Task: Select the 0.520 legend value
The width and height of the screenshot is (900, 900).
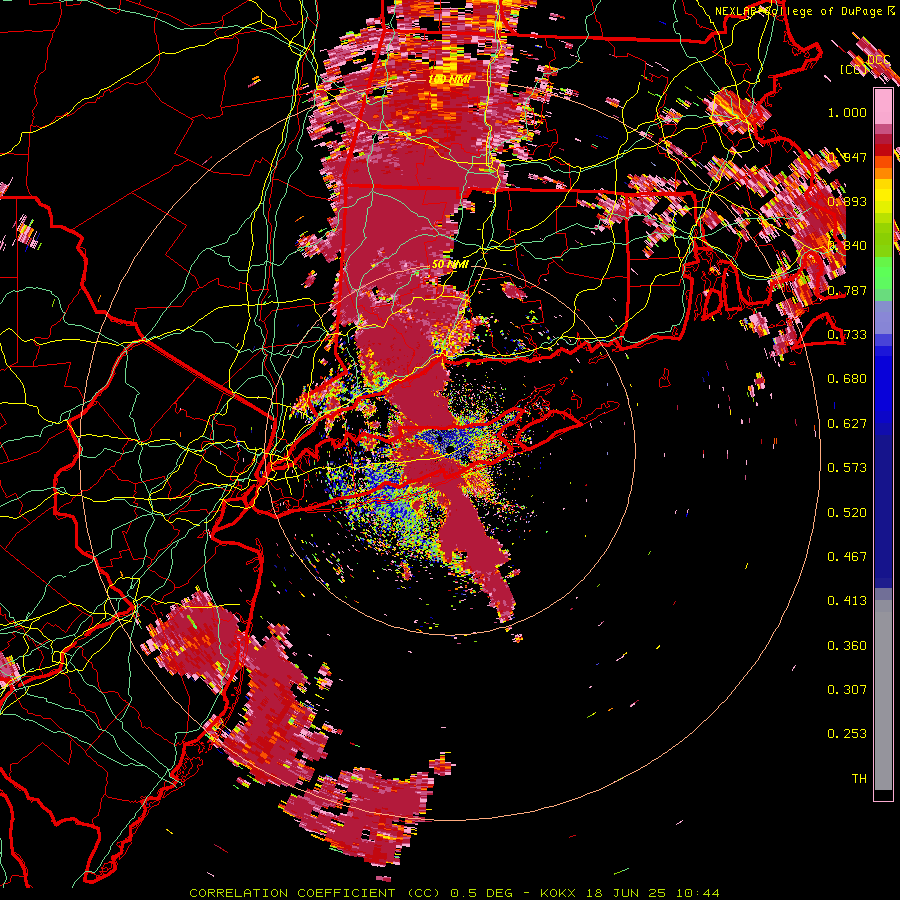Action: (847, 513)
